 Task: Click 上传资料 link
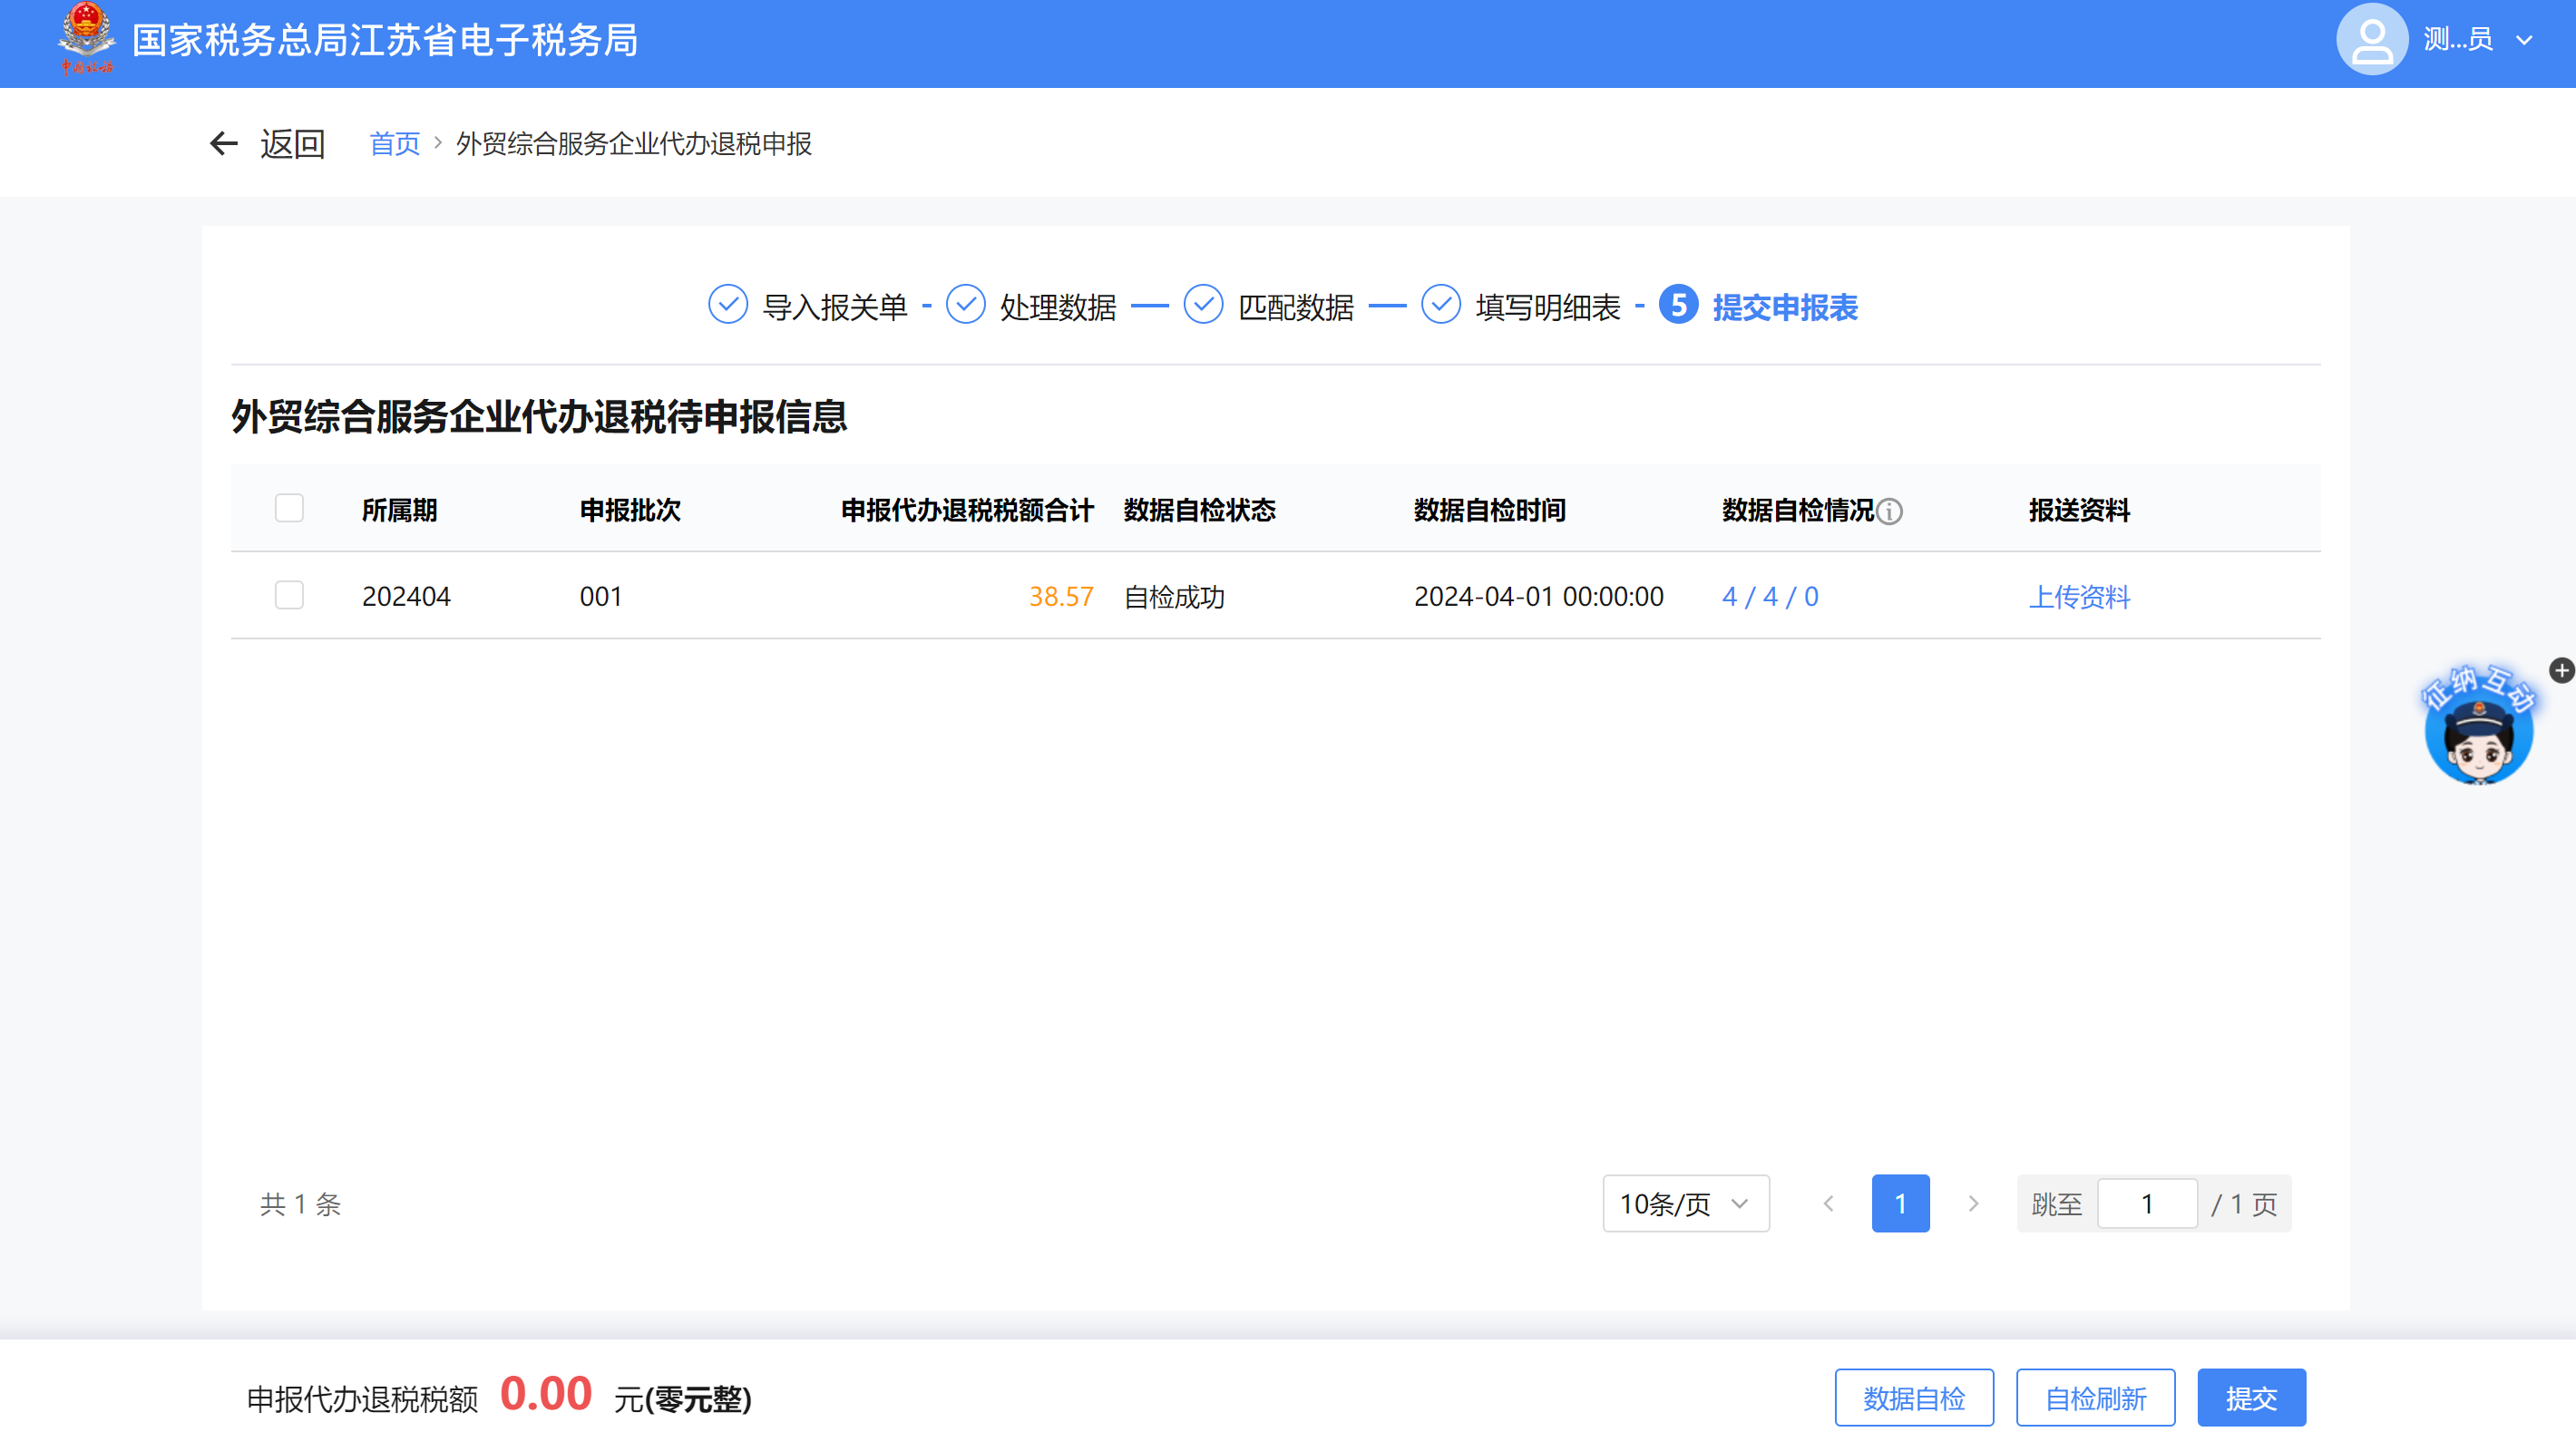click(x=2079, y=597)
